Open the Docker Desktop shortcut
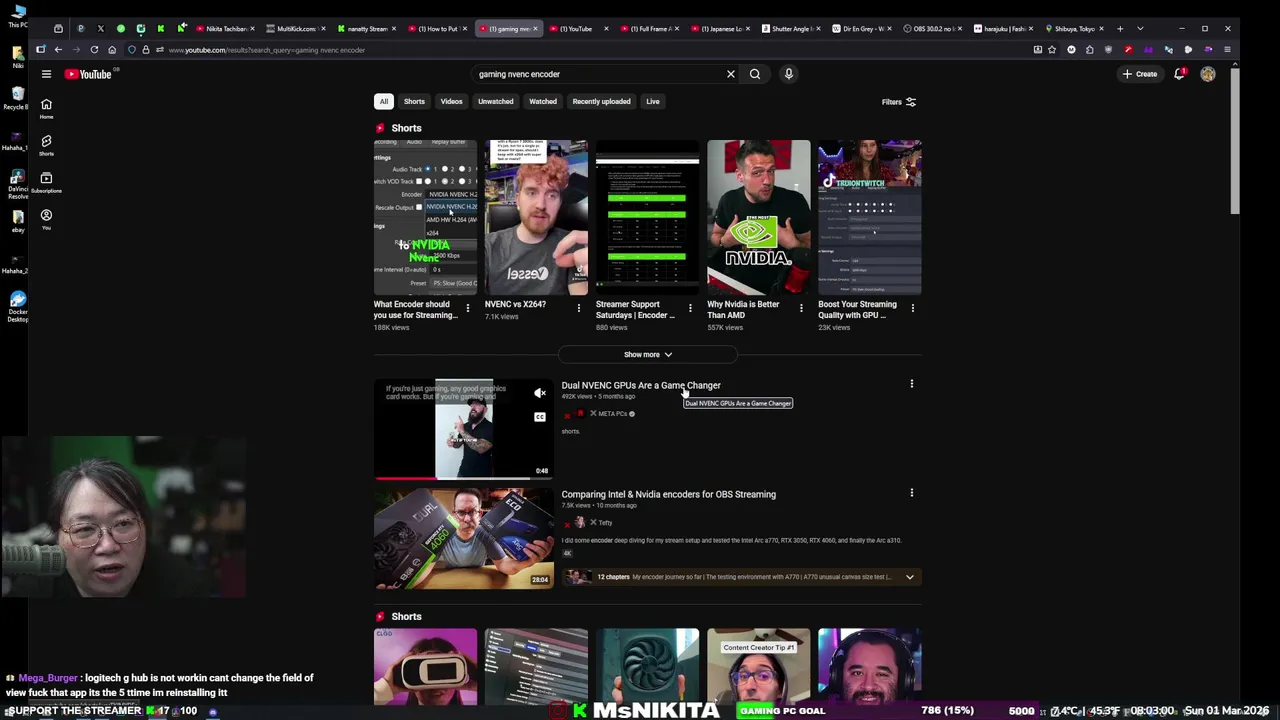The width and height of the screenshot is (1280, 720). 17,306
